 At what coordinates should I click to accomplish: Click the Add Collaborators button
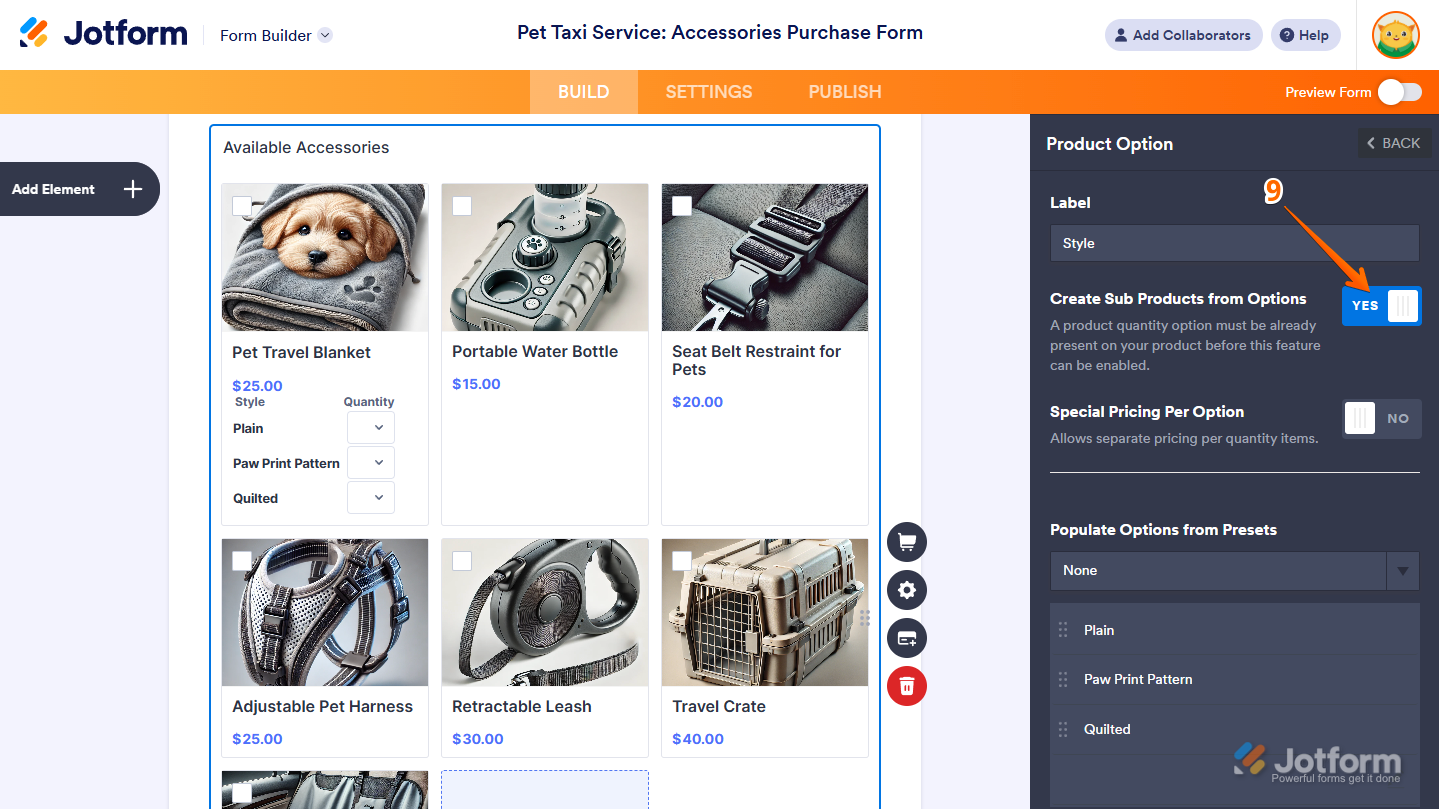1183,35
